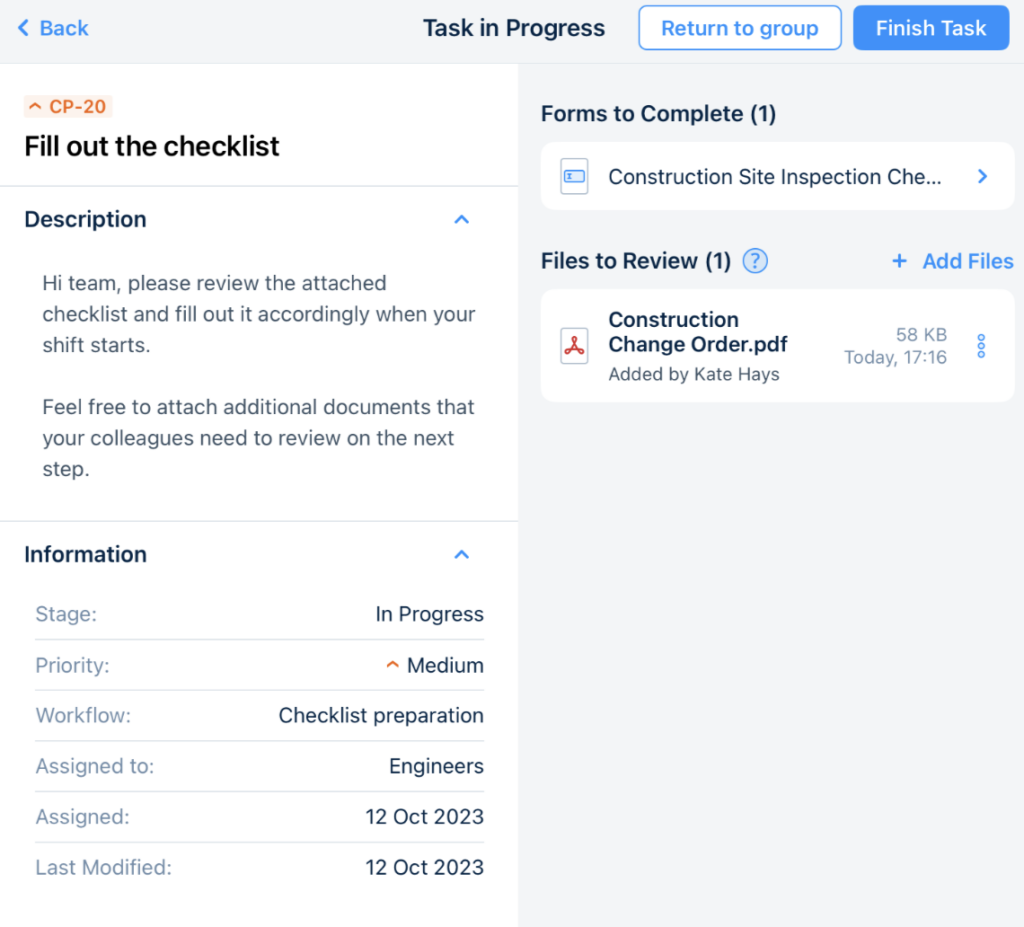Screen dimensions: 1024x927
Task: Click the Checklist preparation workflow value
Action: pyautogui.click(x=380, y=716)
